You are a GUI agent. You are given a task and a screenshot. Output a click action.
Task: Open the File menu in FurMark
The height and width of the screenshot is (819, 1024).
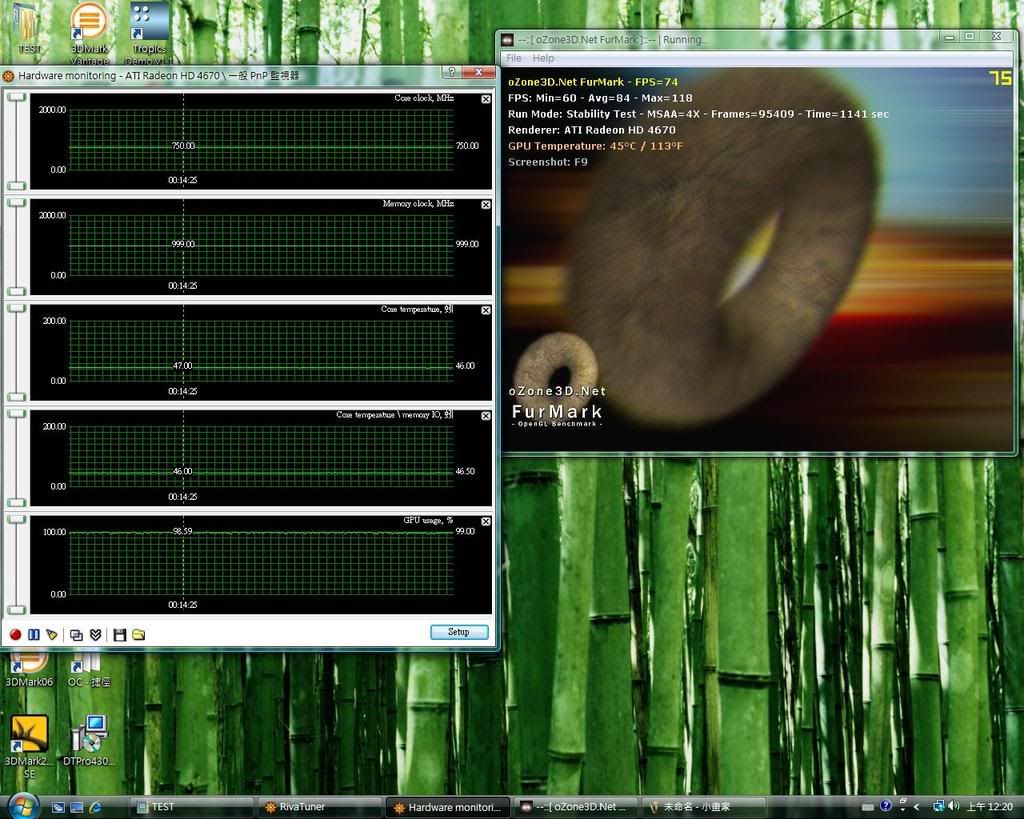coord(514,59)
